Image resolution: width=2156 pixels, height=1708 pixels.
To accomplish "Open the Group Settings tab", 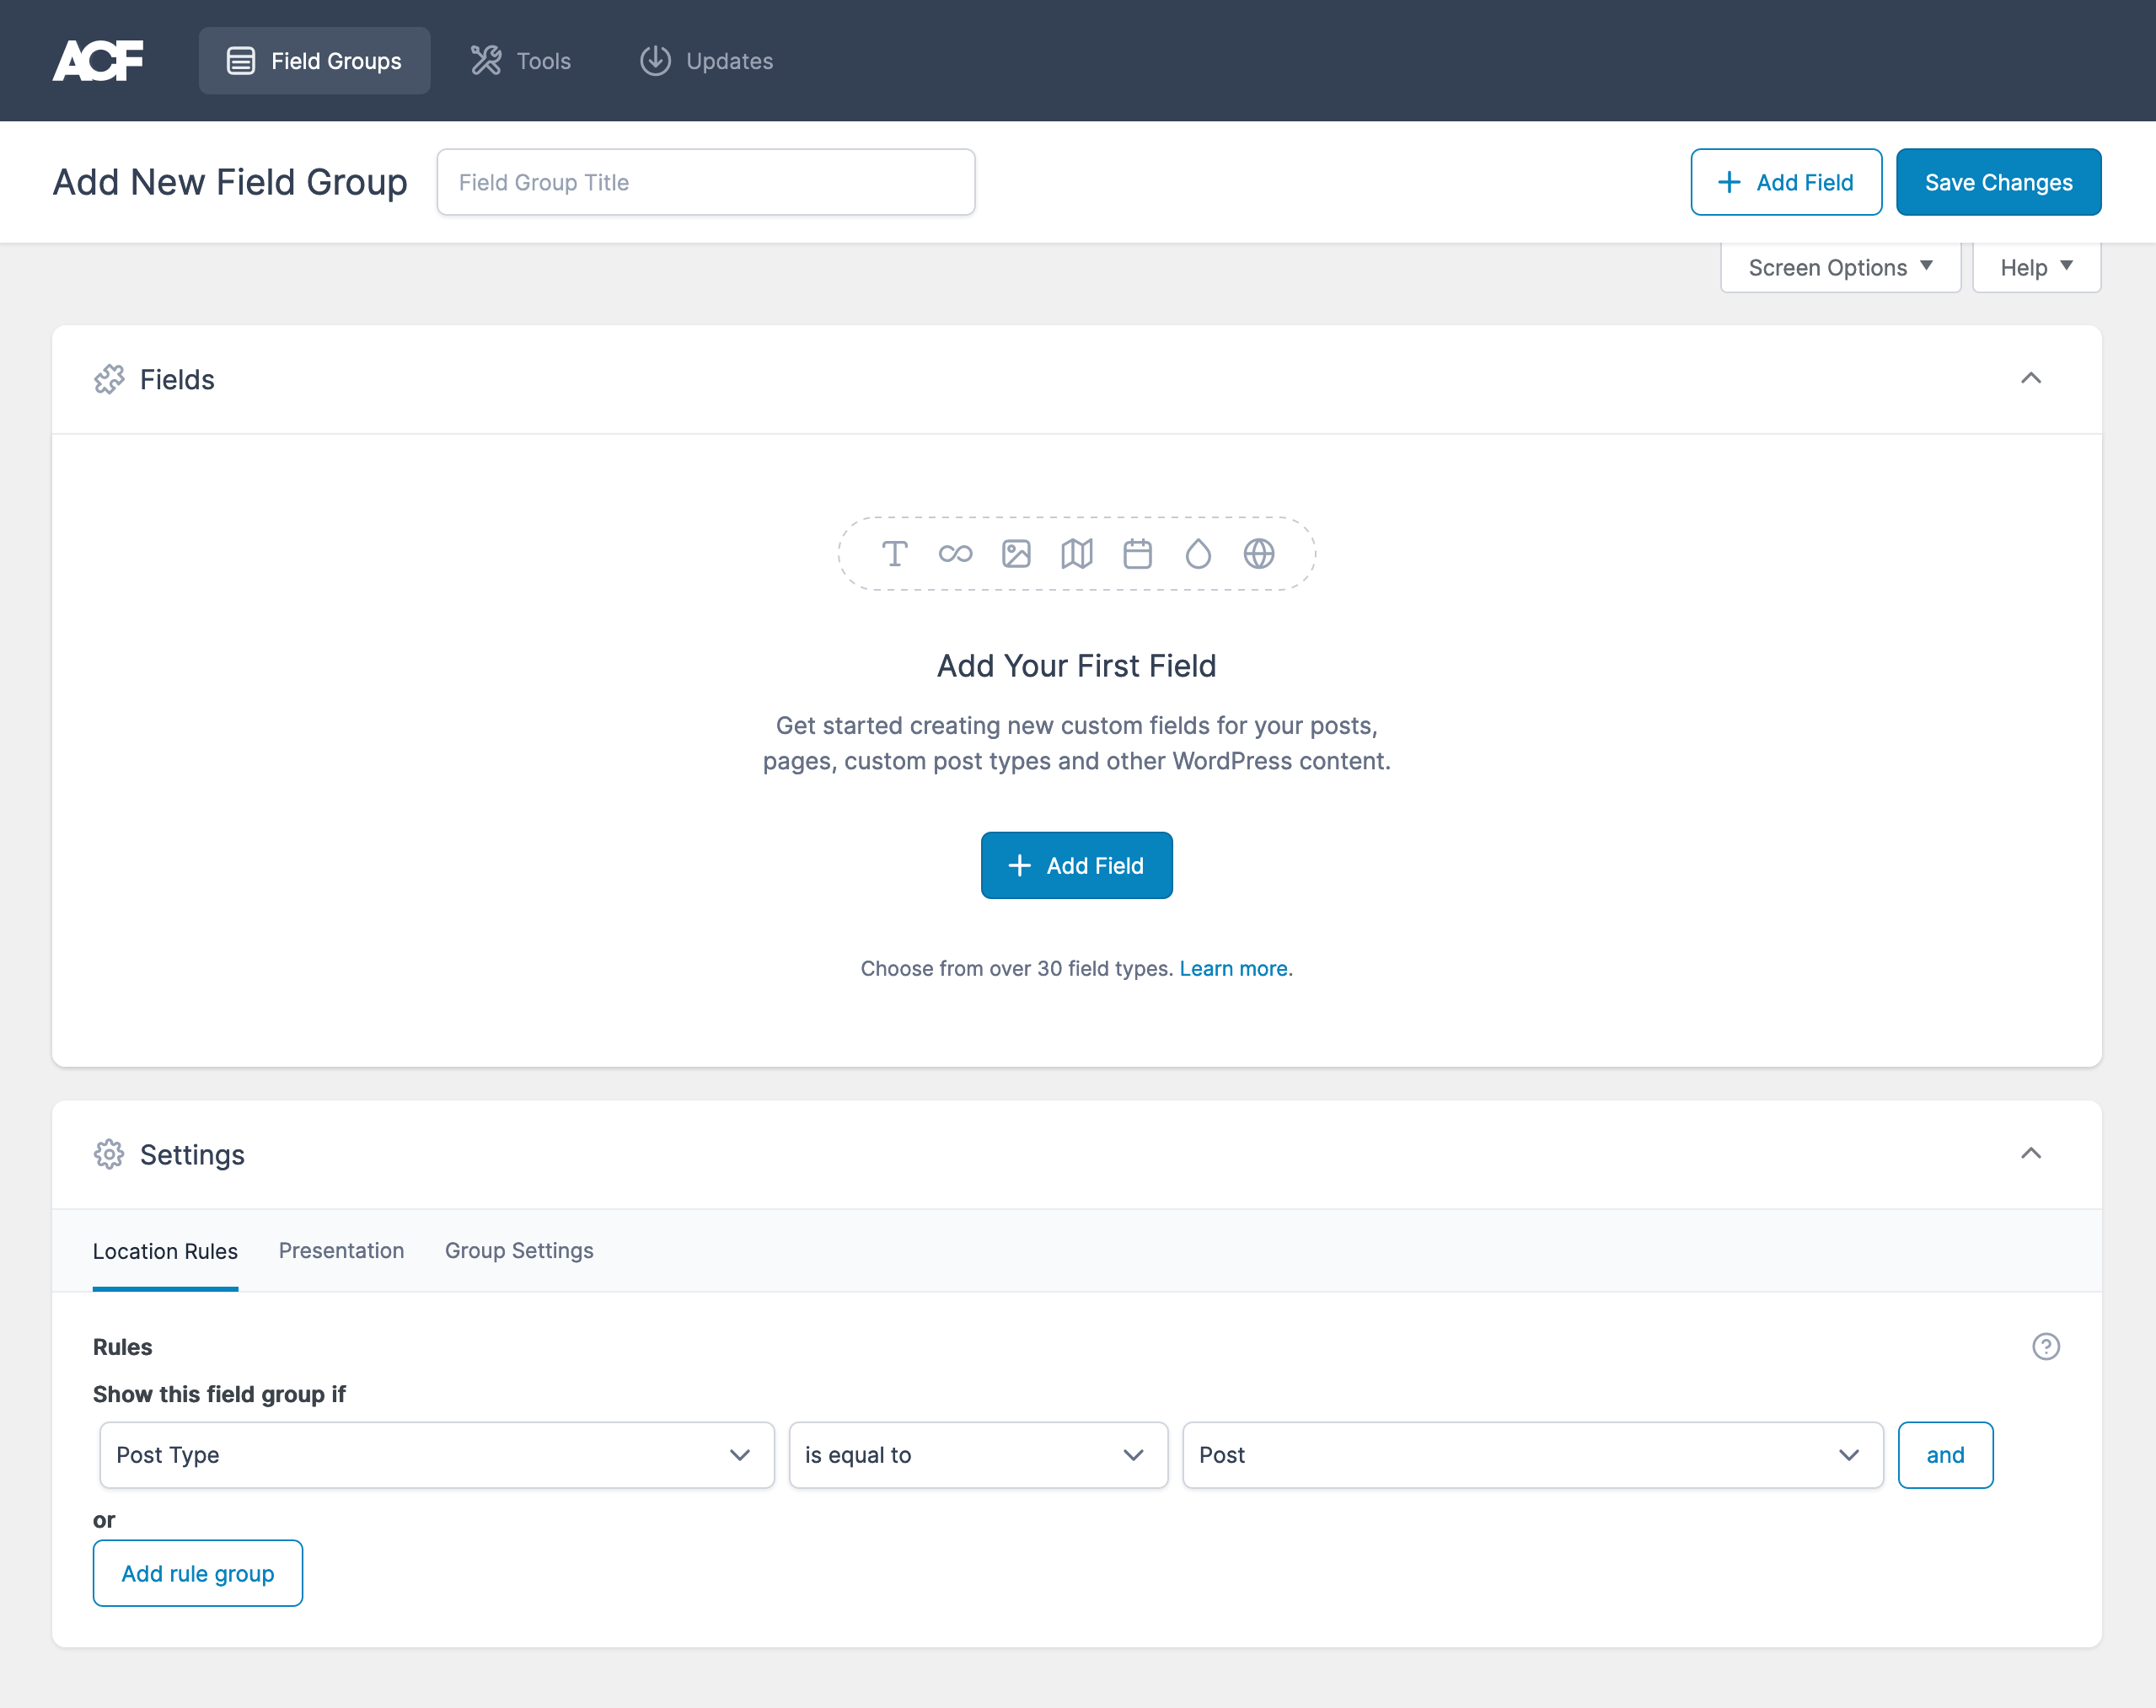I will [519, 1250].
